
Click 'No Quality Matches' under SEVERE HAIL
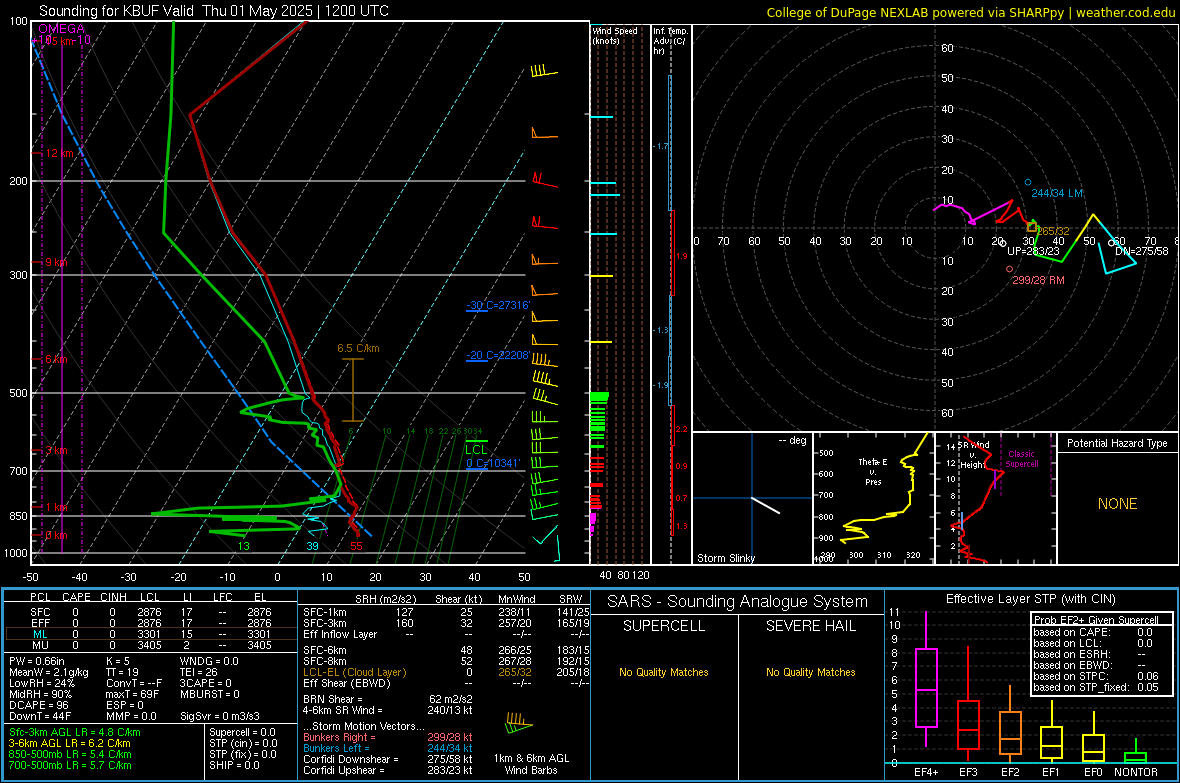click(810, 672)
